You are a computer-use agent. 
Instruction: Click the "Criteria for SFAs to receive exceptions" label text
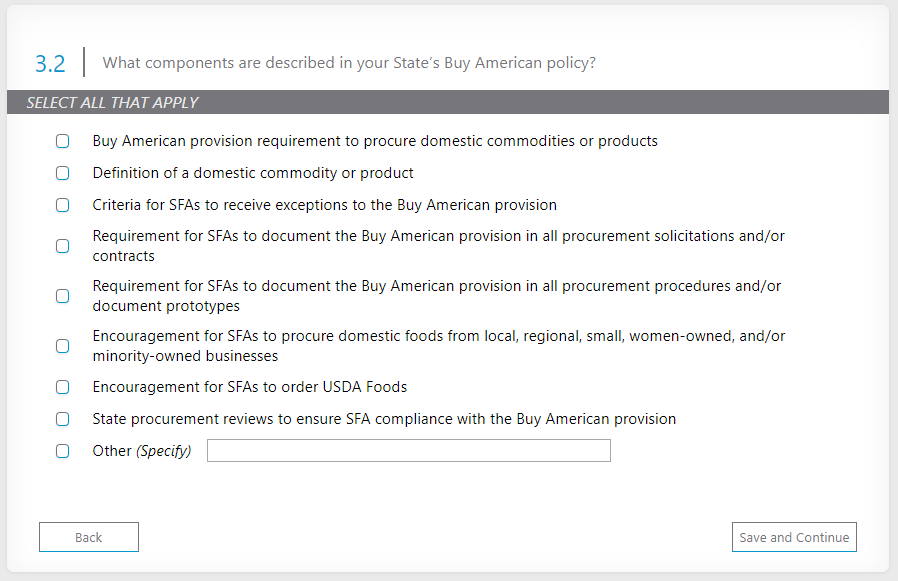click(x=324, y=205)
